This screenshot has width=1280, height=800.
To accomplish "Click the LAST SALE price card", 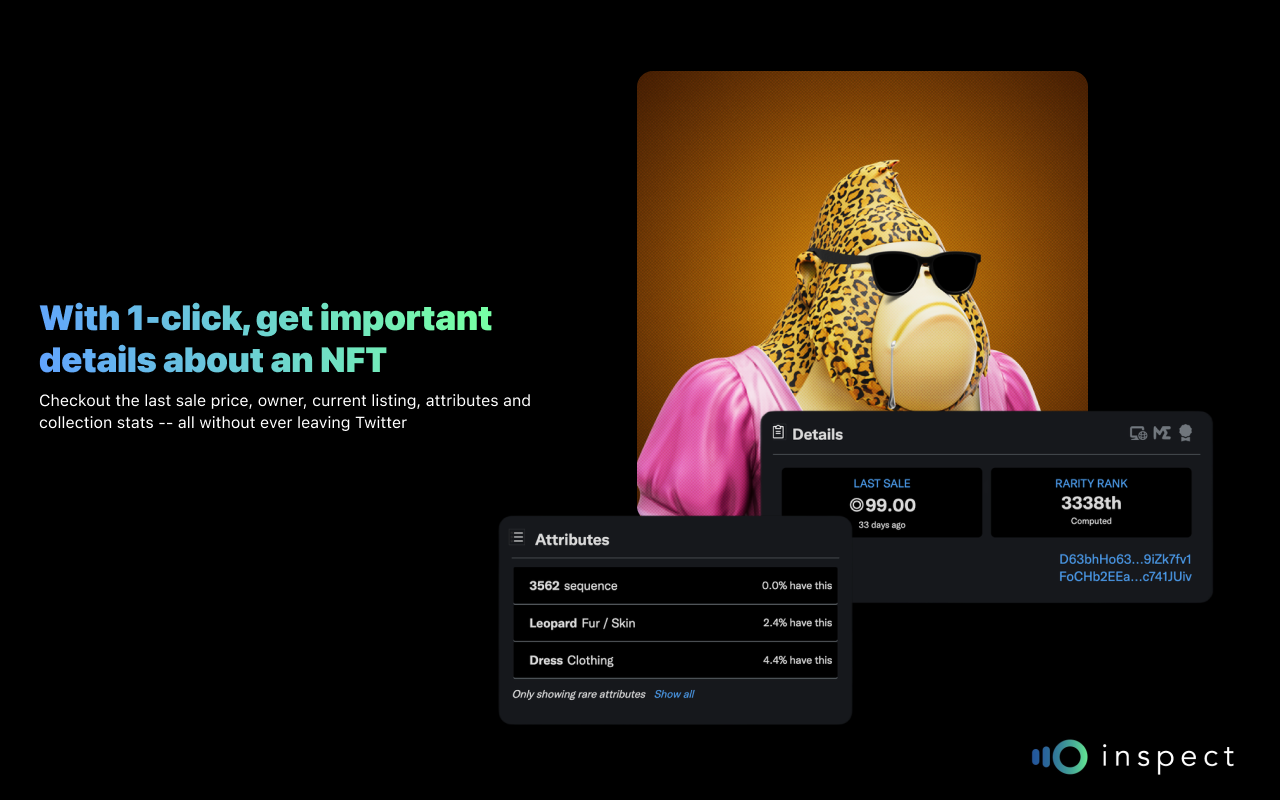I will pos(881,502).
